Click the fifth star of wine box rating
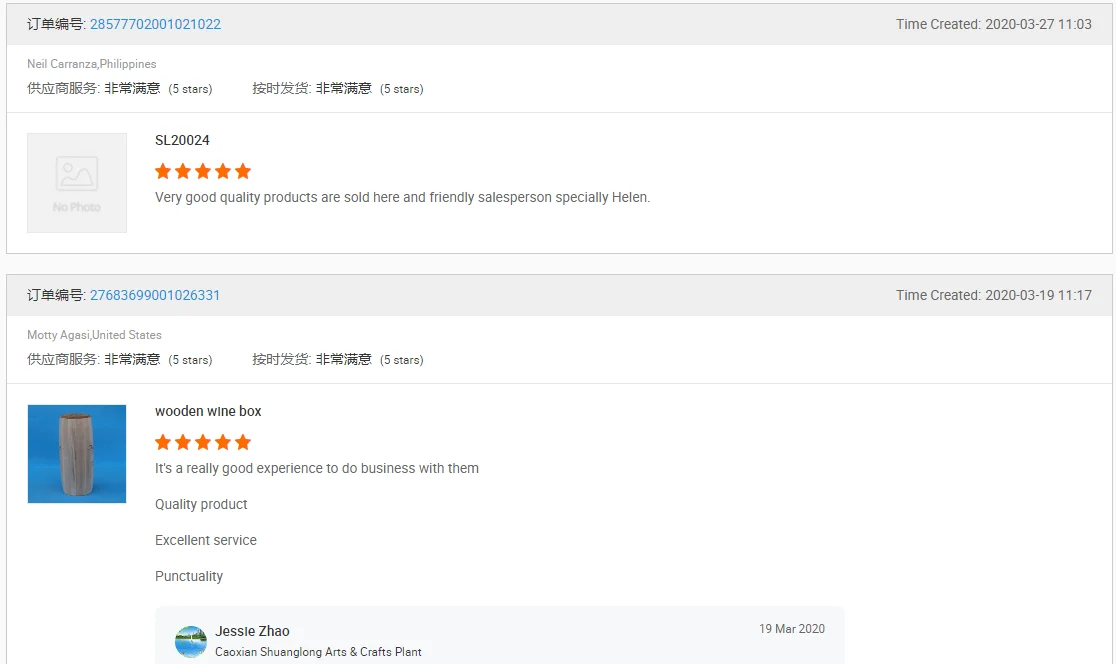The height and width of the screenshot is (664, 1116). click(x=243, y=442)
